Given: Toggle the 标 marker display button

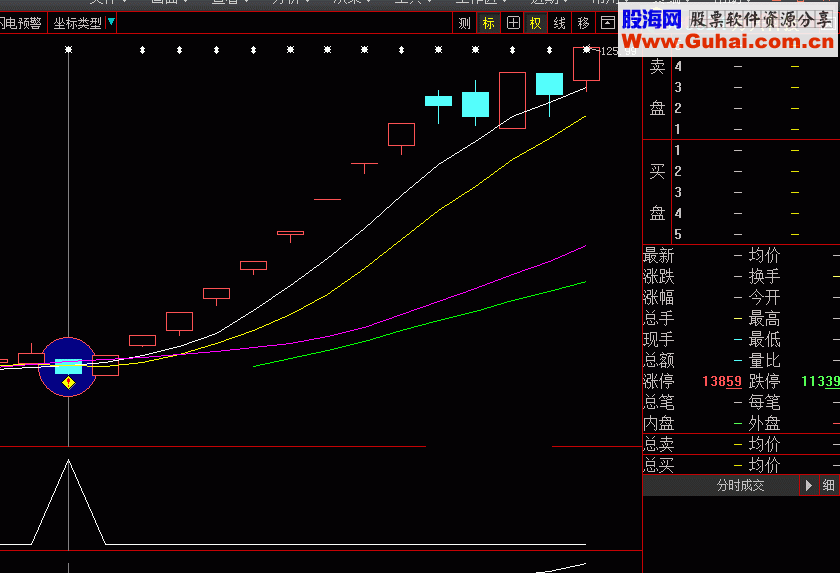Looking at the screenshot, I should pyautogui.click(x=488, y=23).
